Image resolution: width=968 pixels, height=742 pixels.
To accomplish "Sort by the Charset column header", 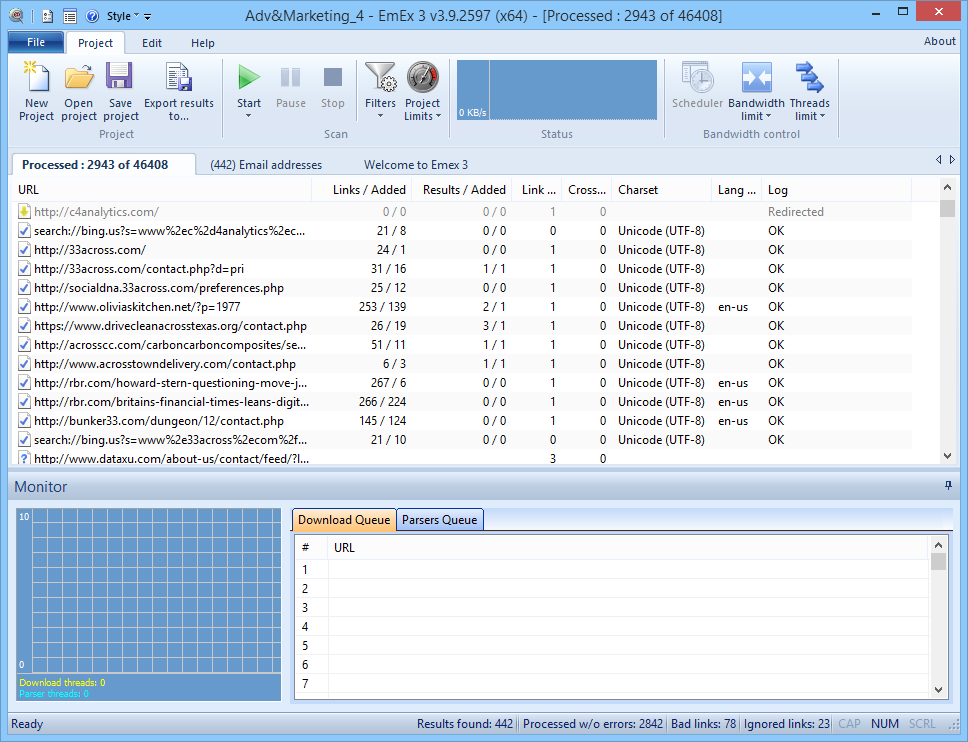I will 638,190.
